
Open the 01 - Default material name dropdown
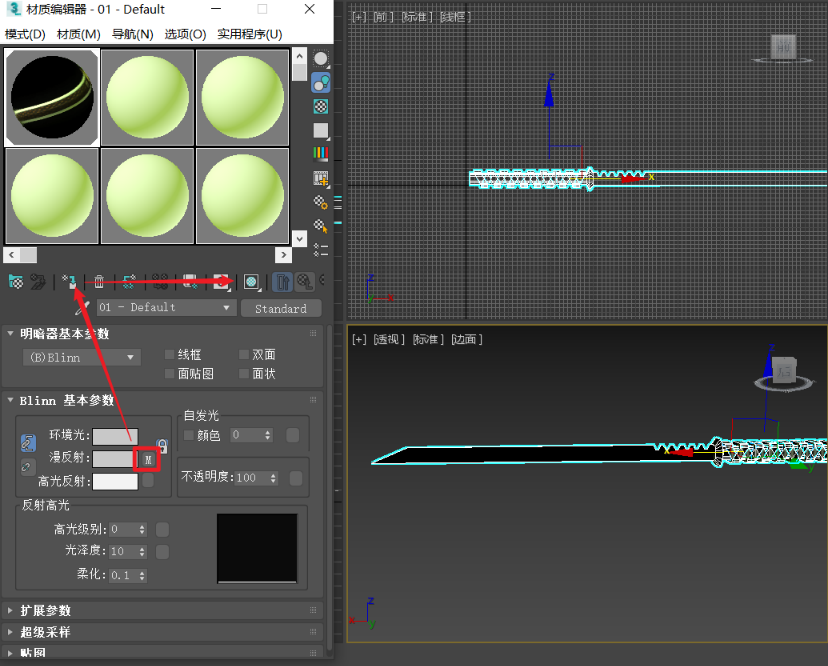165,308
